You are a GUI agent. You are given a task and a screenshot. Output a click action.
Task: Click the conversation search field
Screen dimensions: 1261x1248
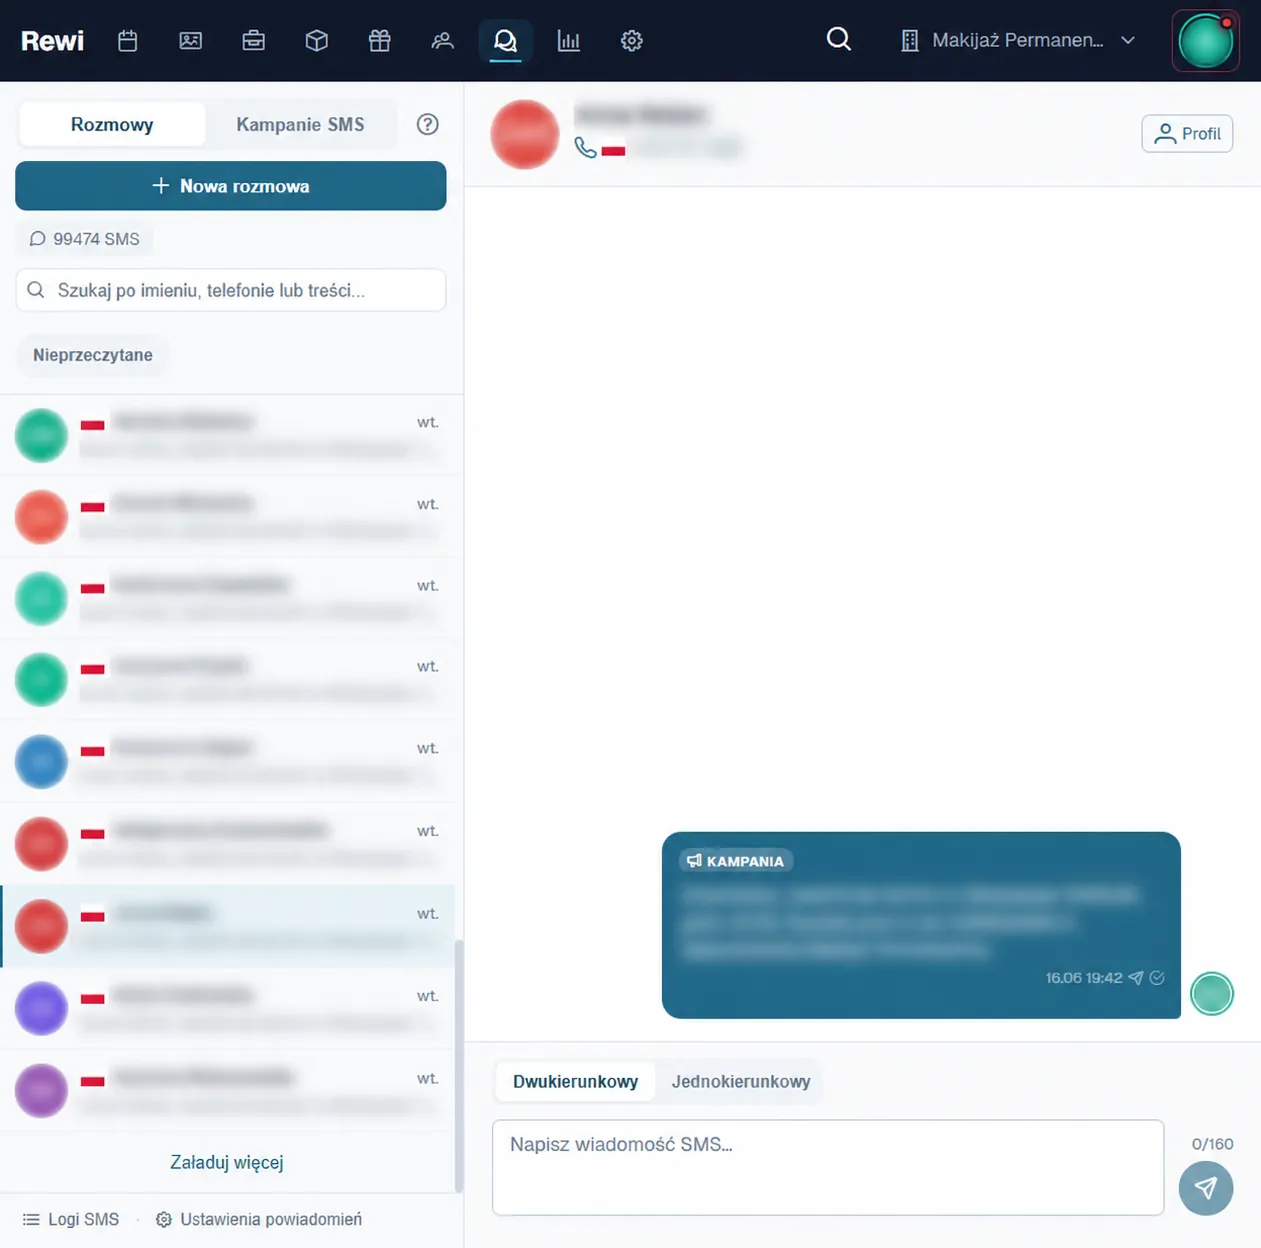(x=231, y=290)
